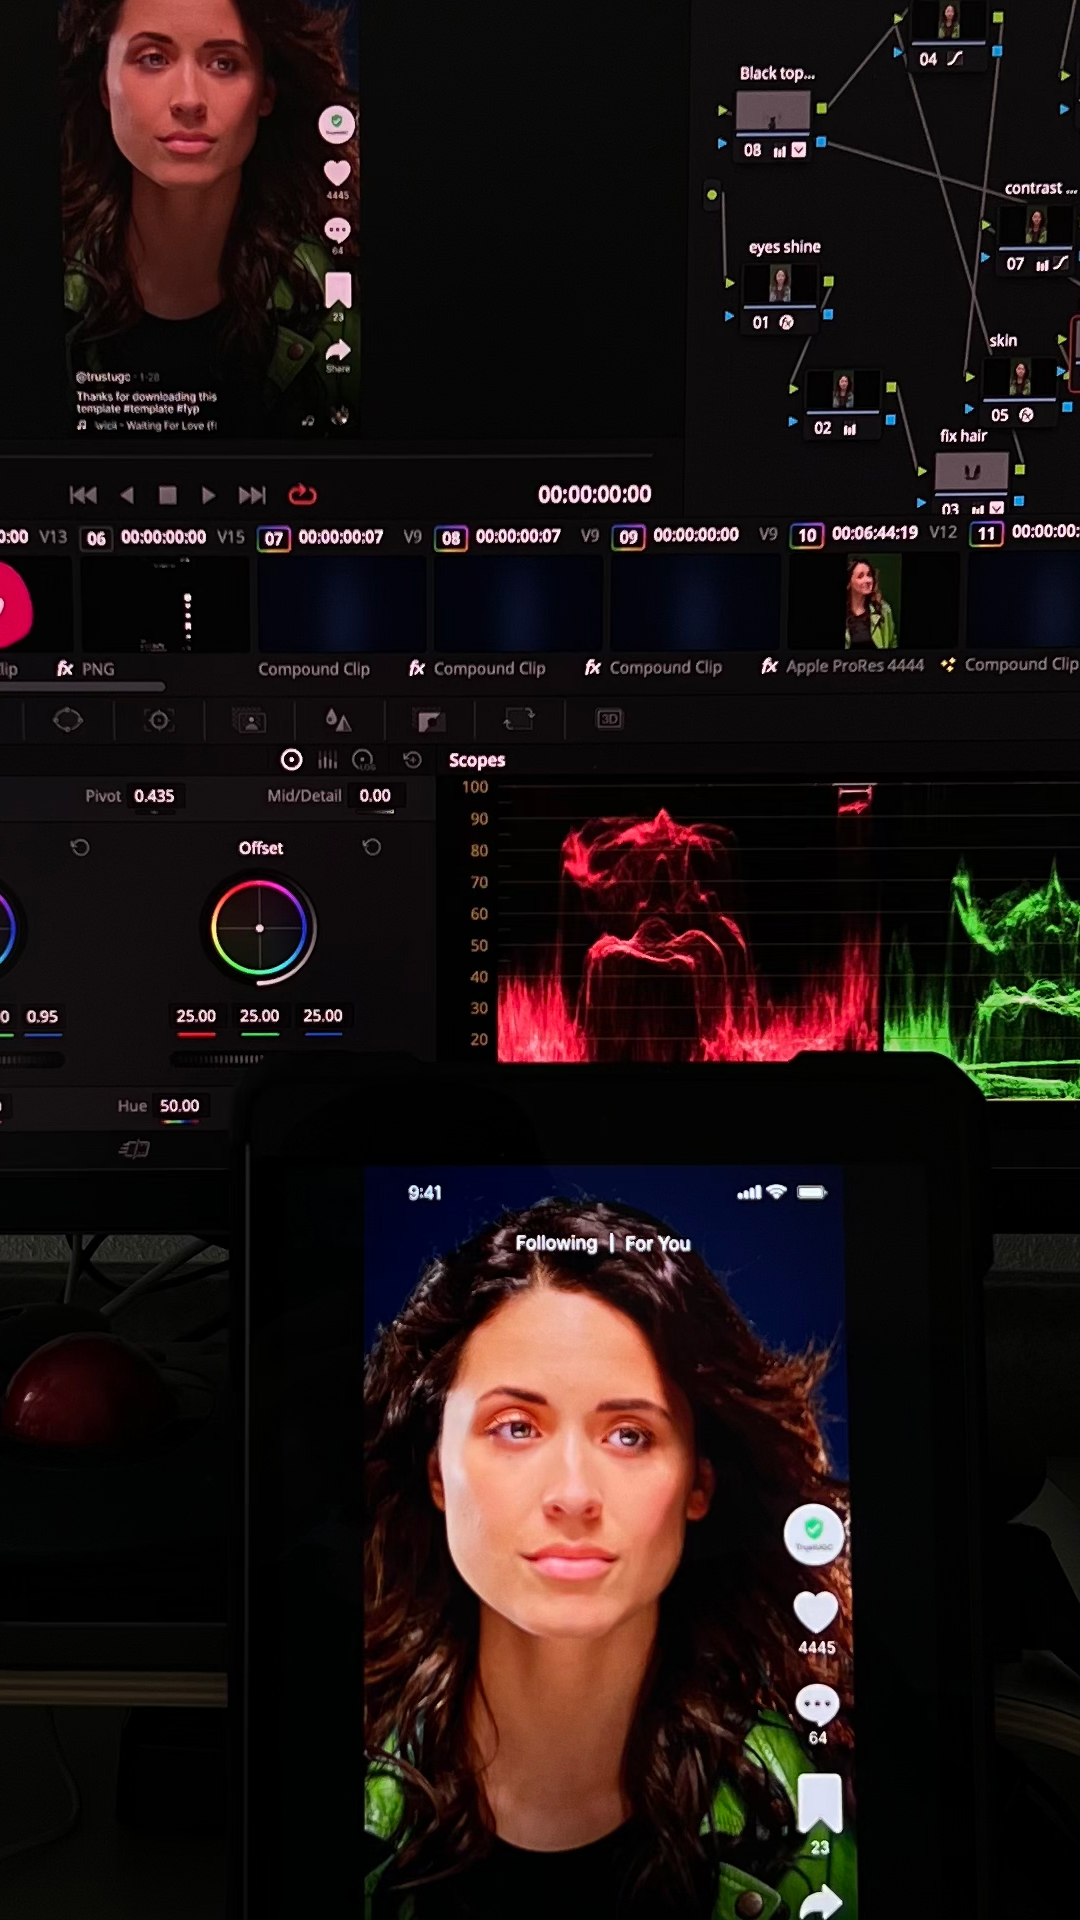Select the skin node 05
The image size is (1080, 1920).
coord(1019,378)
